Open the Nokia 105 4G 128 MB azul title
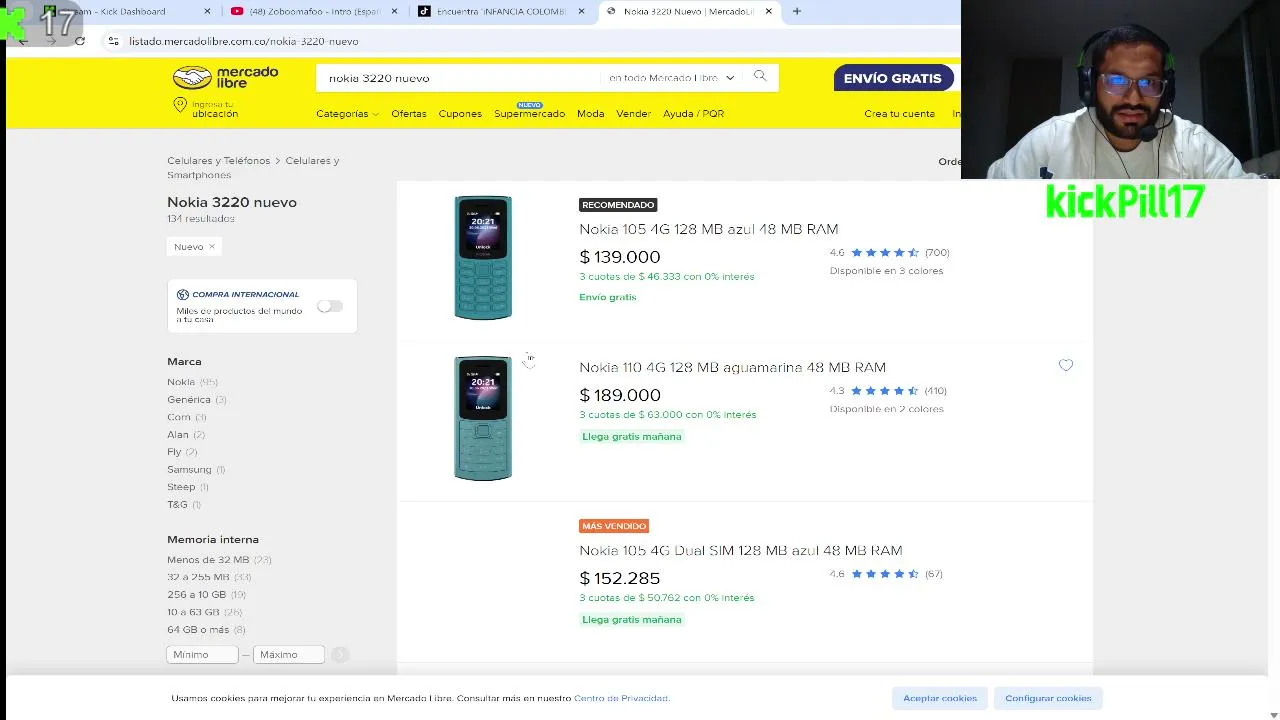The image size is (1280, 720). 709,229
